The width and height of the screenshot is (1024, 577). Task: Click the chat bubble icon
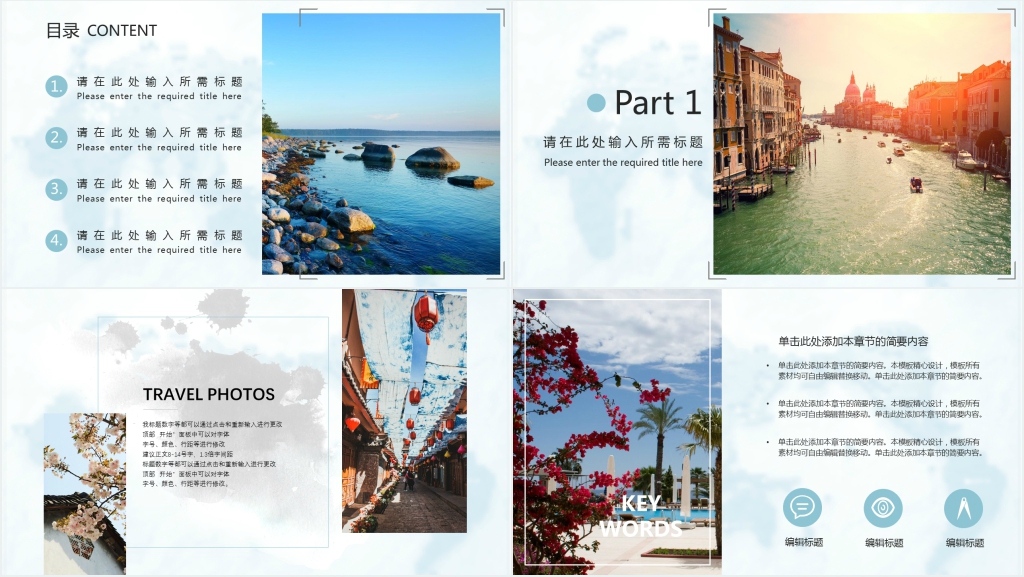point(802,507)
